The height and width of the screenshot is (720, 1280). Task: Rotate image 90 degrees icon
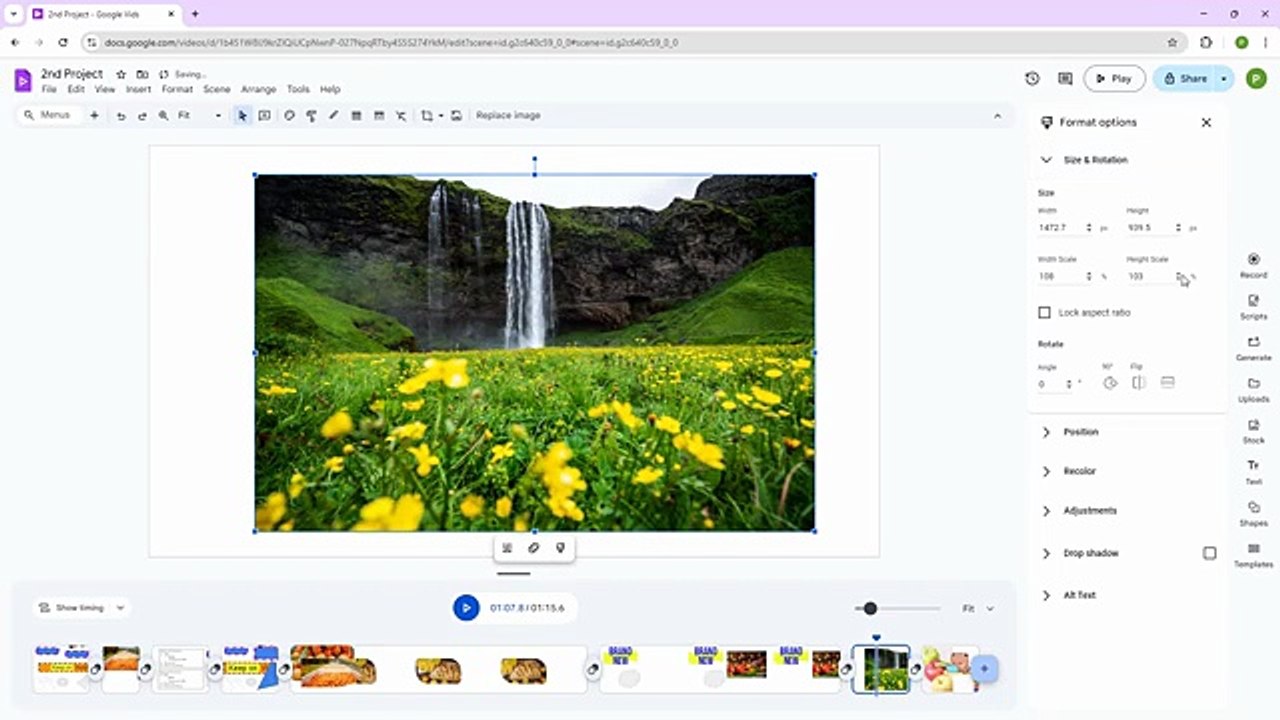click(x=1109, y=382)
